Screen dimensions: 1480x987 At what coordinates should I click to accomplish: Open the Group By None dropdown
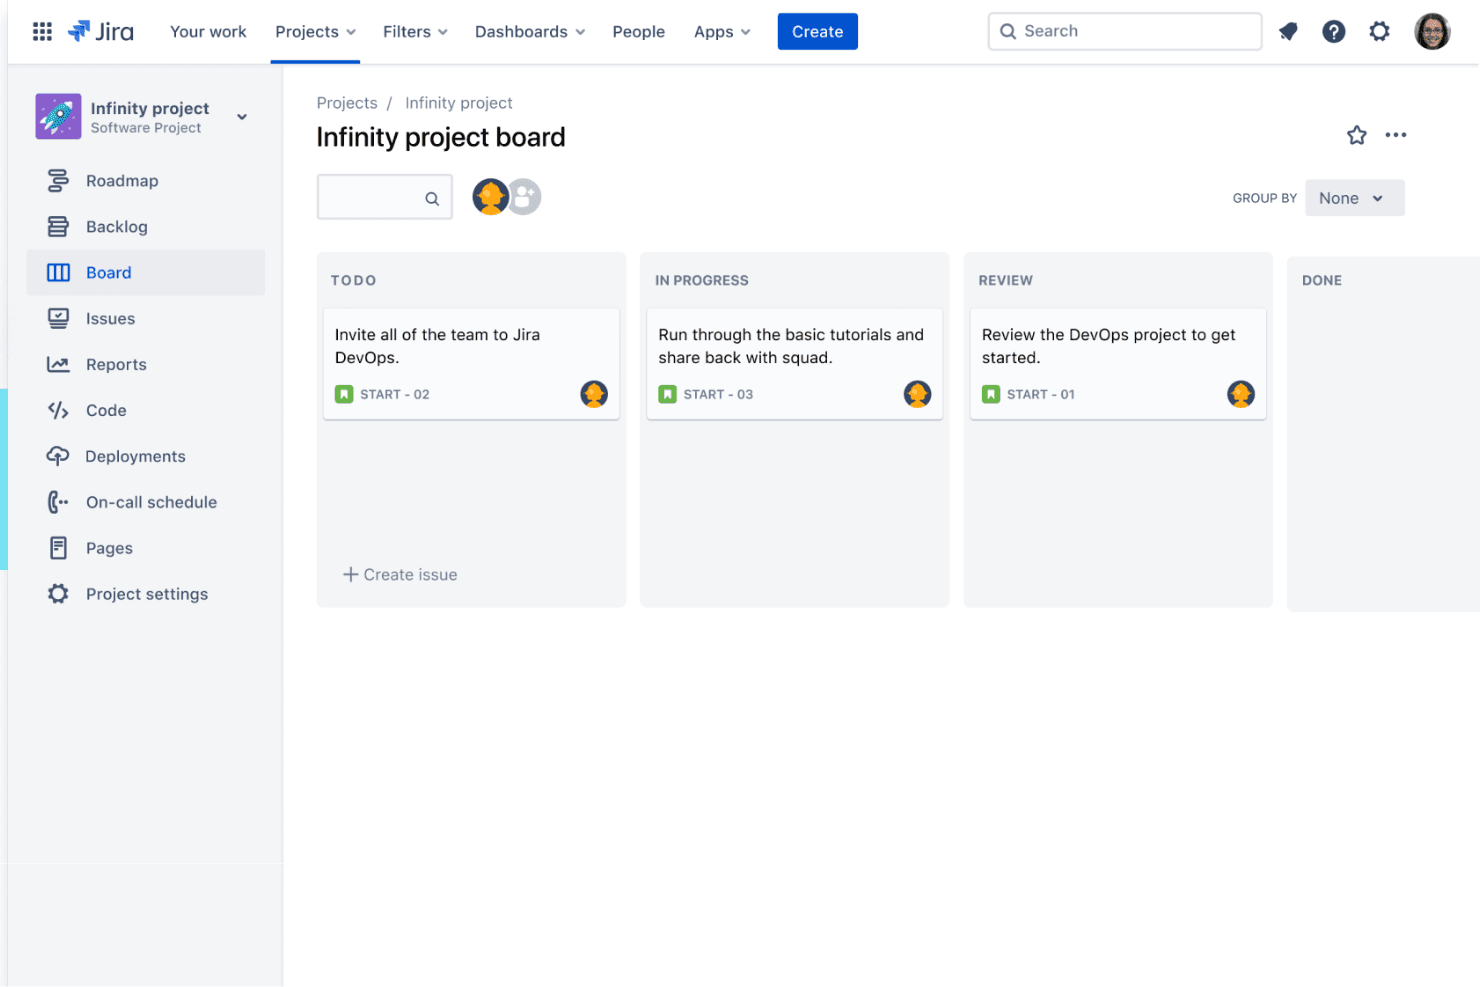[x=1354, y=198]
